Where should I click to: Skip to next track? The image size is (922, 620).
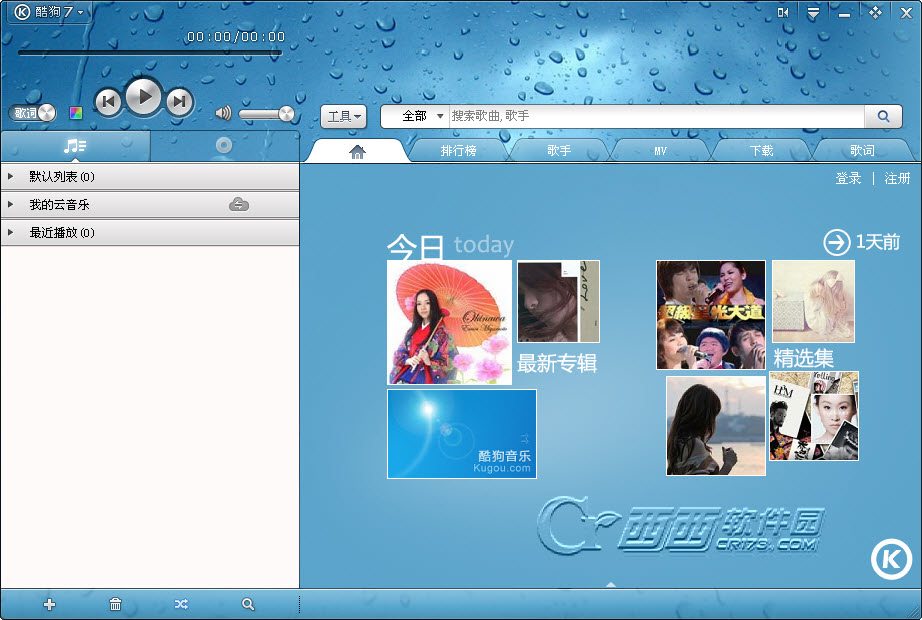(x=179, y=102)
